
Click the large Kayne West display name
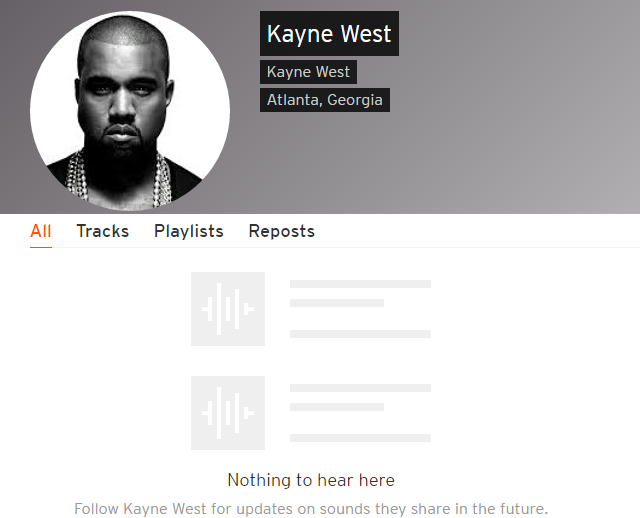point(329,33)
